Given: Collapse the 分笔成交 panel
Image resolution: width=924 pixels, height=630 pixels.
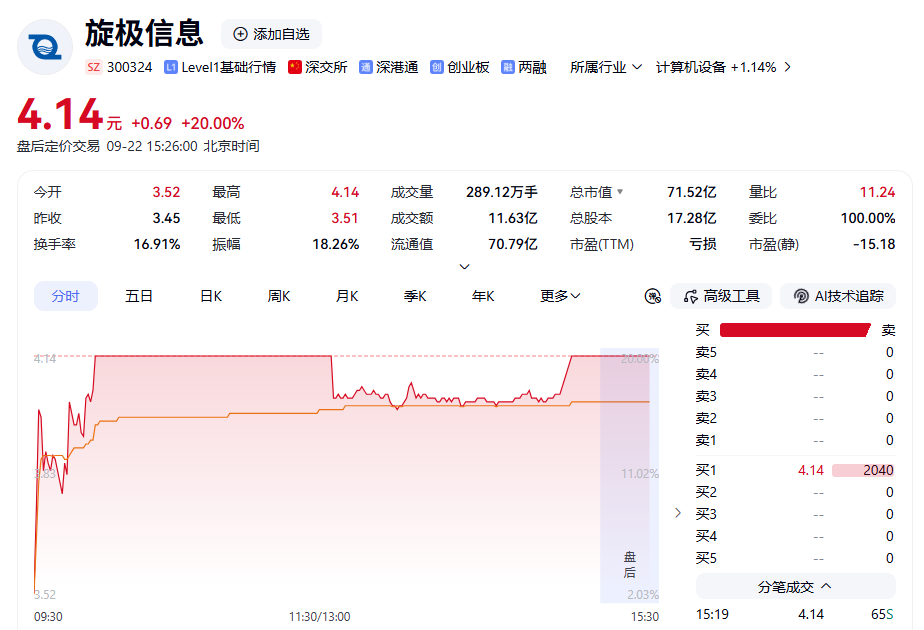Looking at the screenshot, I should 795,586.
